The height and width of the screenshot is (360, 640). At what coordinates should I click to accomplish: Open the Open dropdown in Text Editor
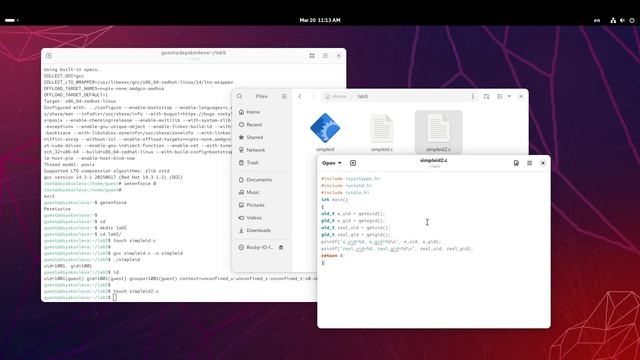click(331, 163)
